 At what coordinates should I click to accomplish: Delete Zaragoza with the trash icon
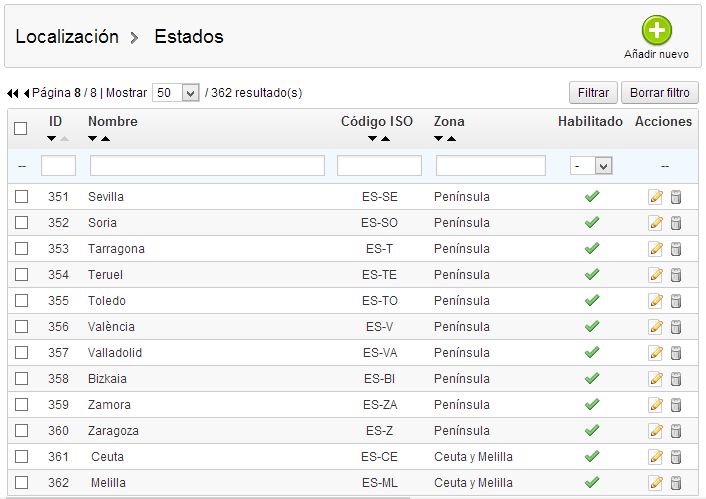pos(675,431)
